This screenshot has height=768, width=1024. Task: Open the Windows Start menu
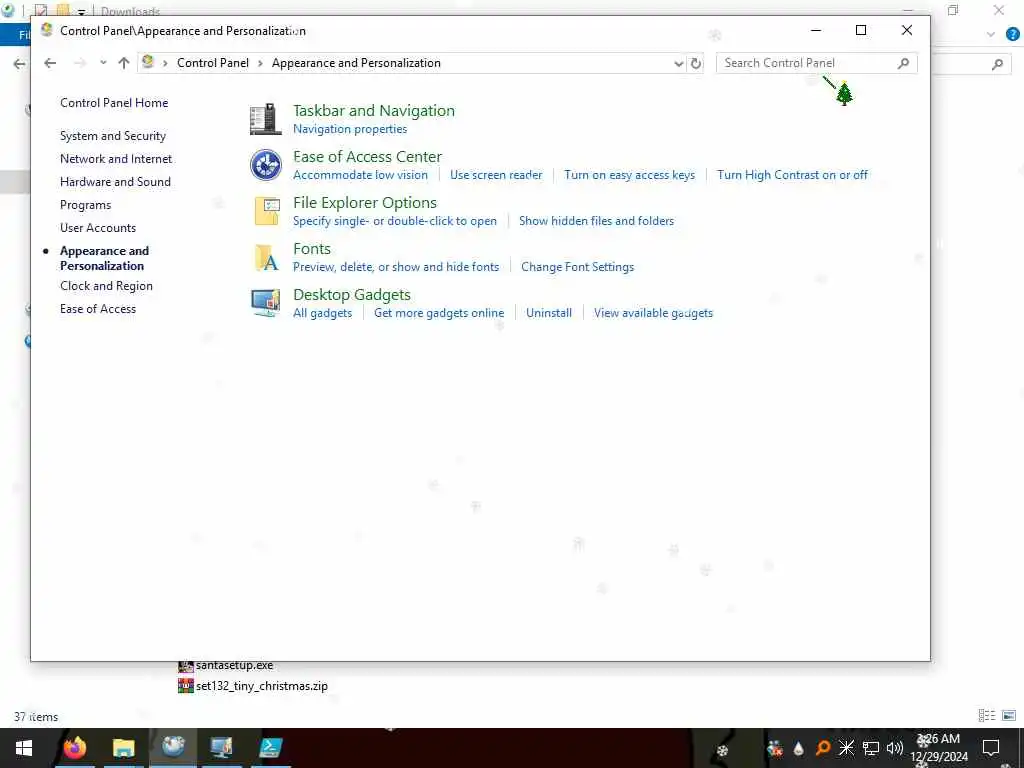pyautogui.click(x=24, y=748)
